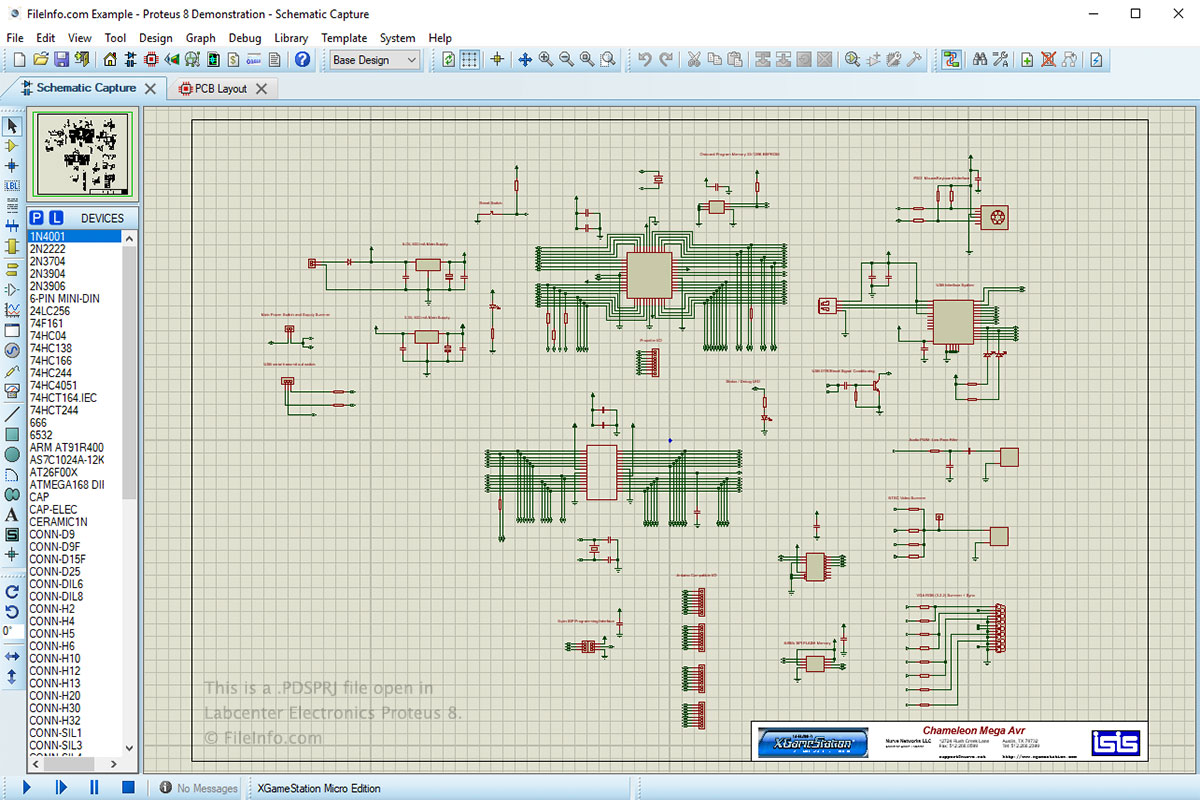Click the L library manage button
This screenshot has height=800, width=1200.
(56, 218)
